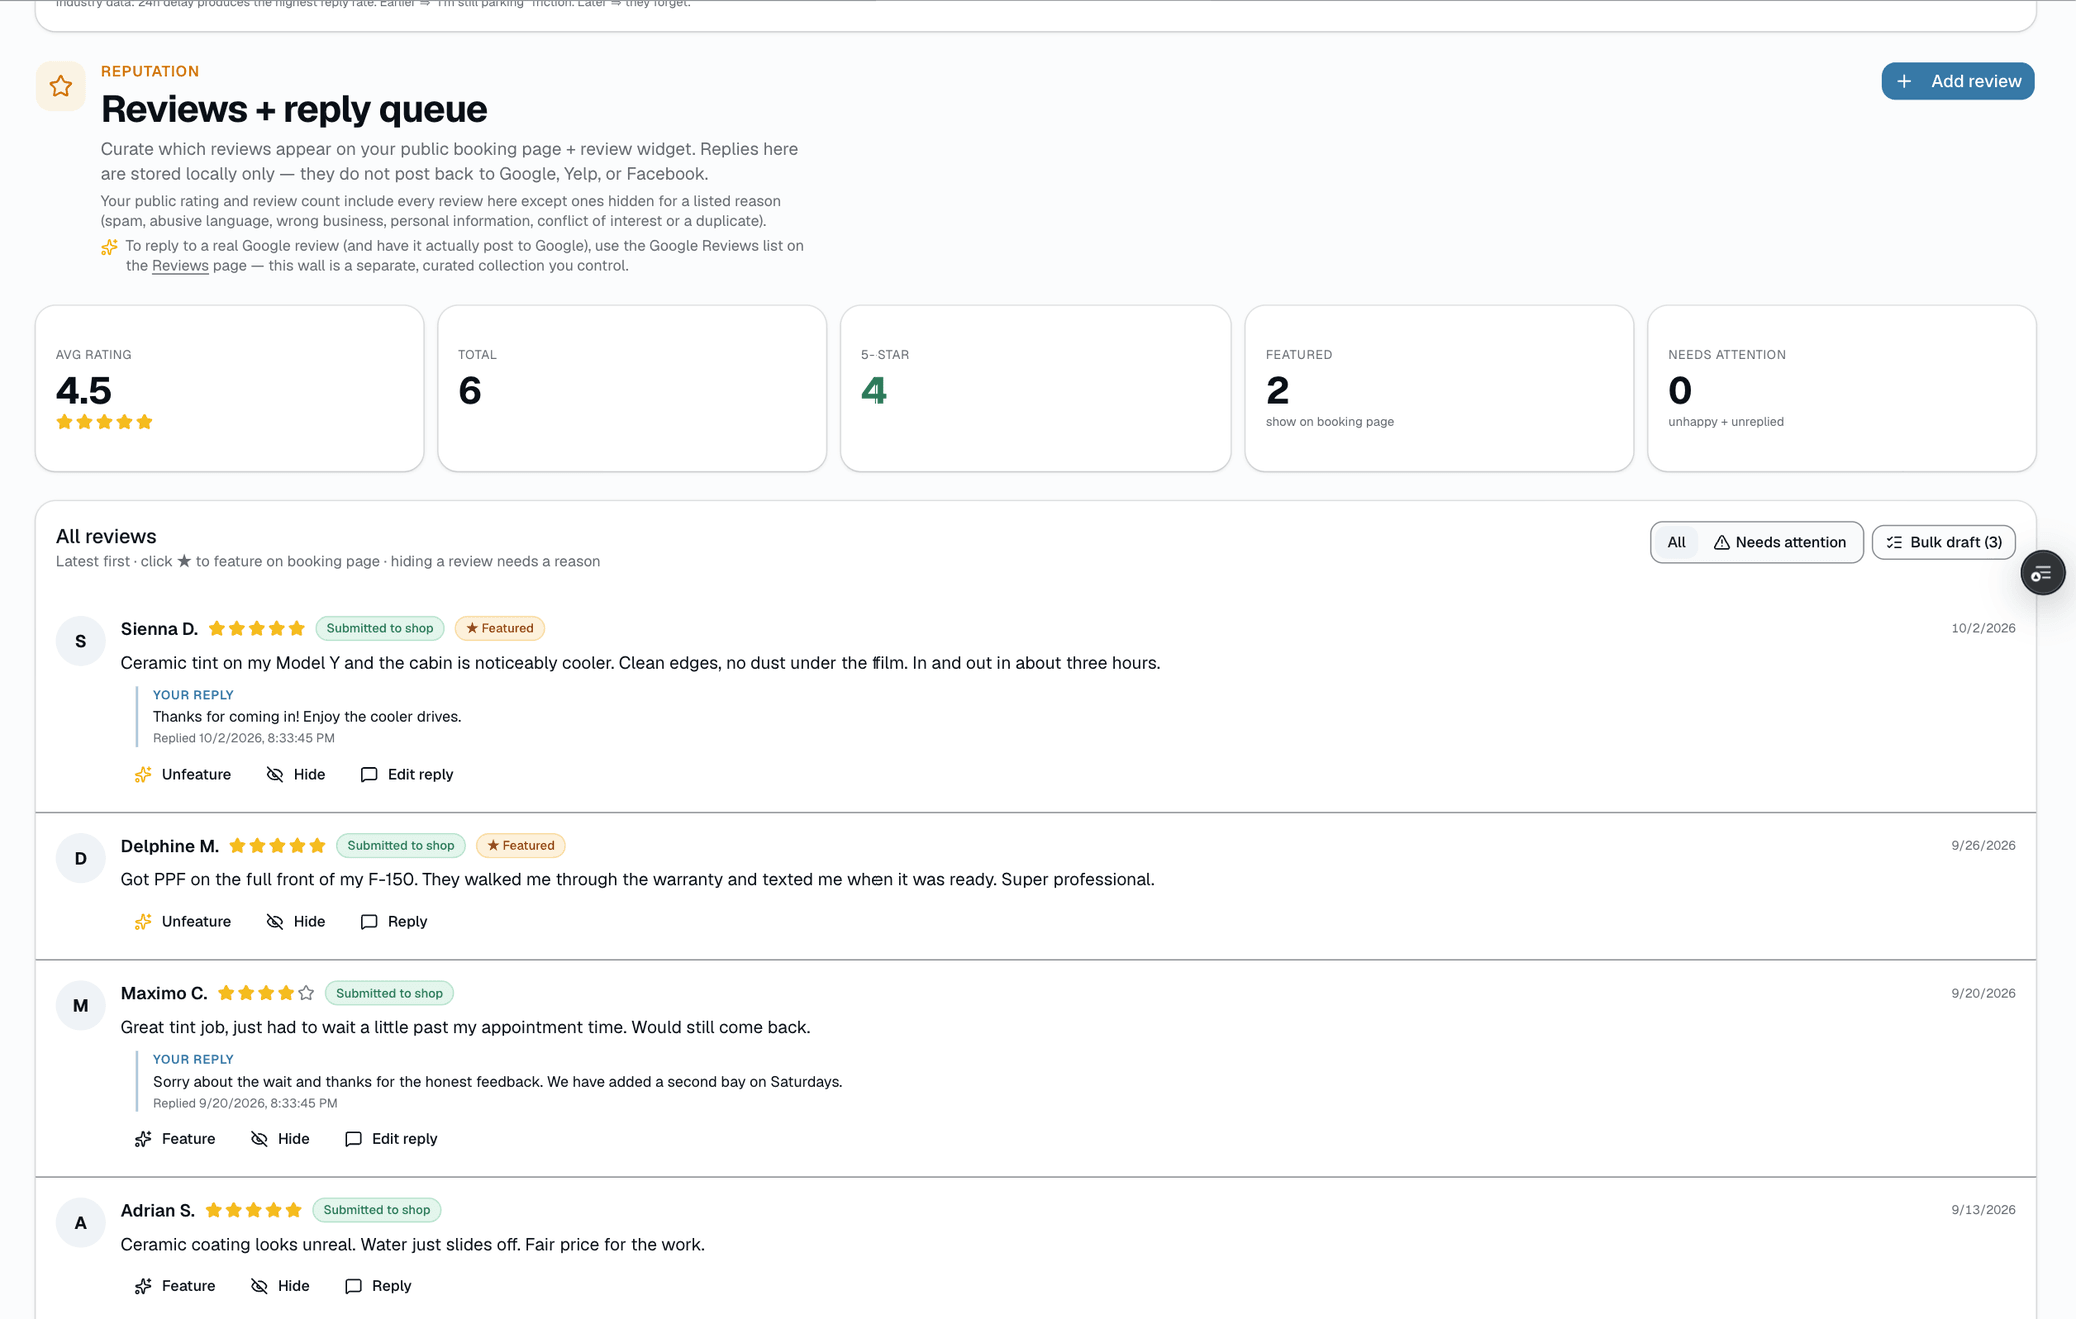The image size is (2076, 1319).
Task: Click the Reviews + reply queue heading
Action: (294, 109)
